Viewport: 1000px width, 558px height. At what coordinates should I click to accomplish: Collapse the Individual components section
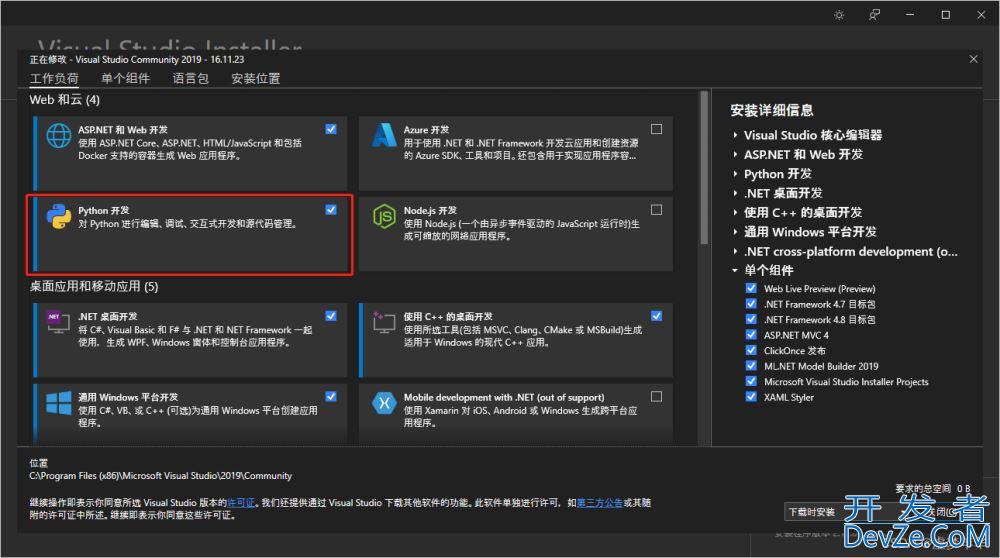point(735,270)
